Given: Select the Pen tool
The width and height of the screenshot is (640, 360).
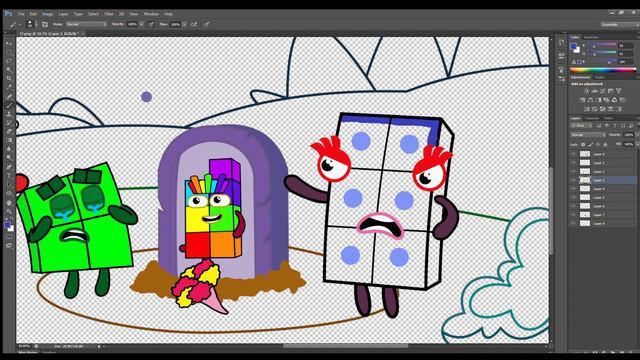Looking at the screenshot, I should click(x=9, y=167).
